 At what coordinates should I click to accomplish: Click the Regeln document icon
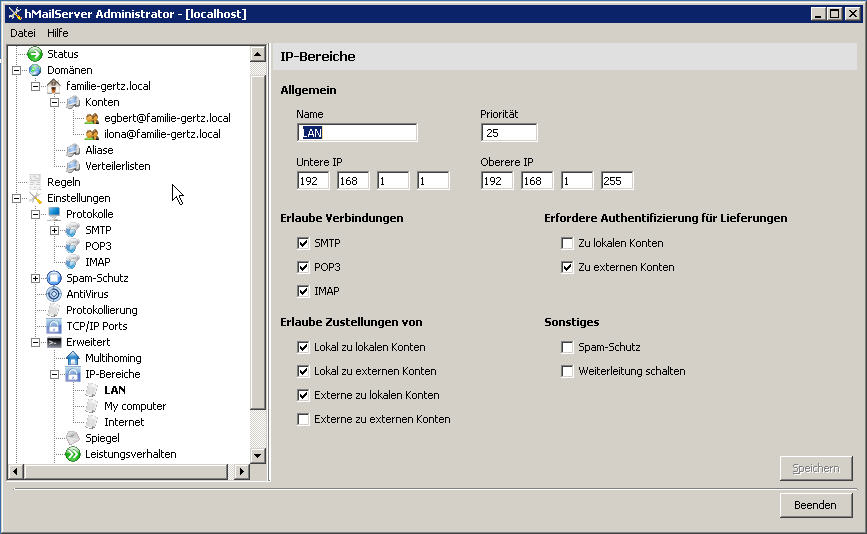tap(35, 182)
